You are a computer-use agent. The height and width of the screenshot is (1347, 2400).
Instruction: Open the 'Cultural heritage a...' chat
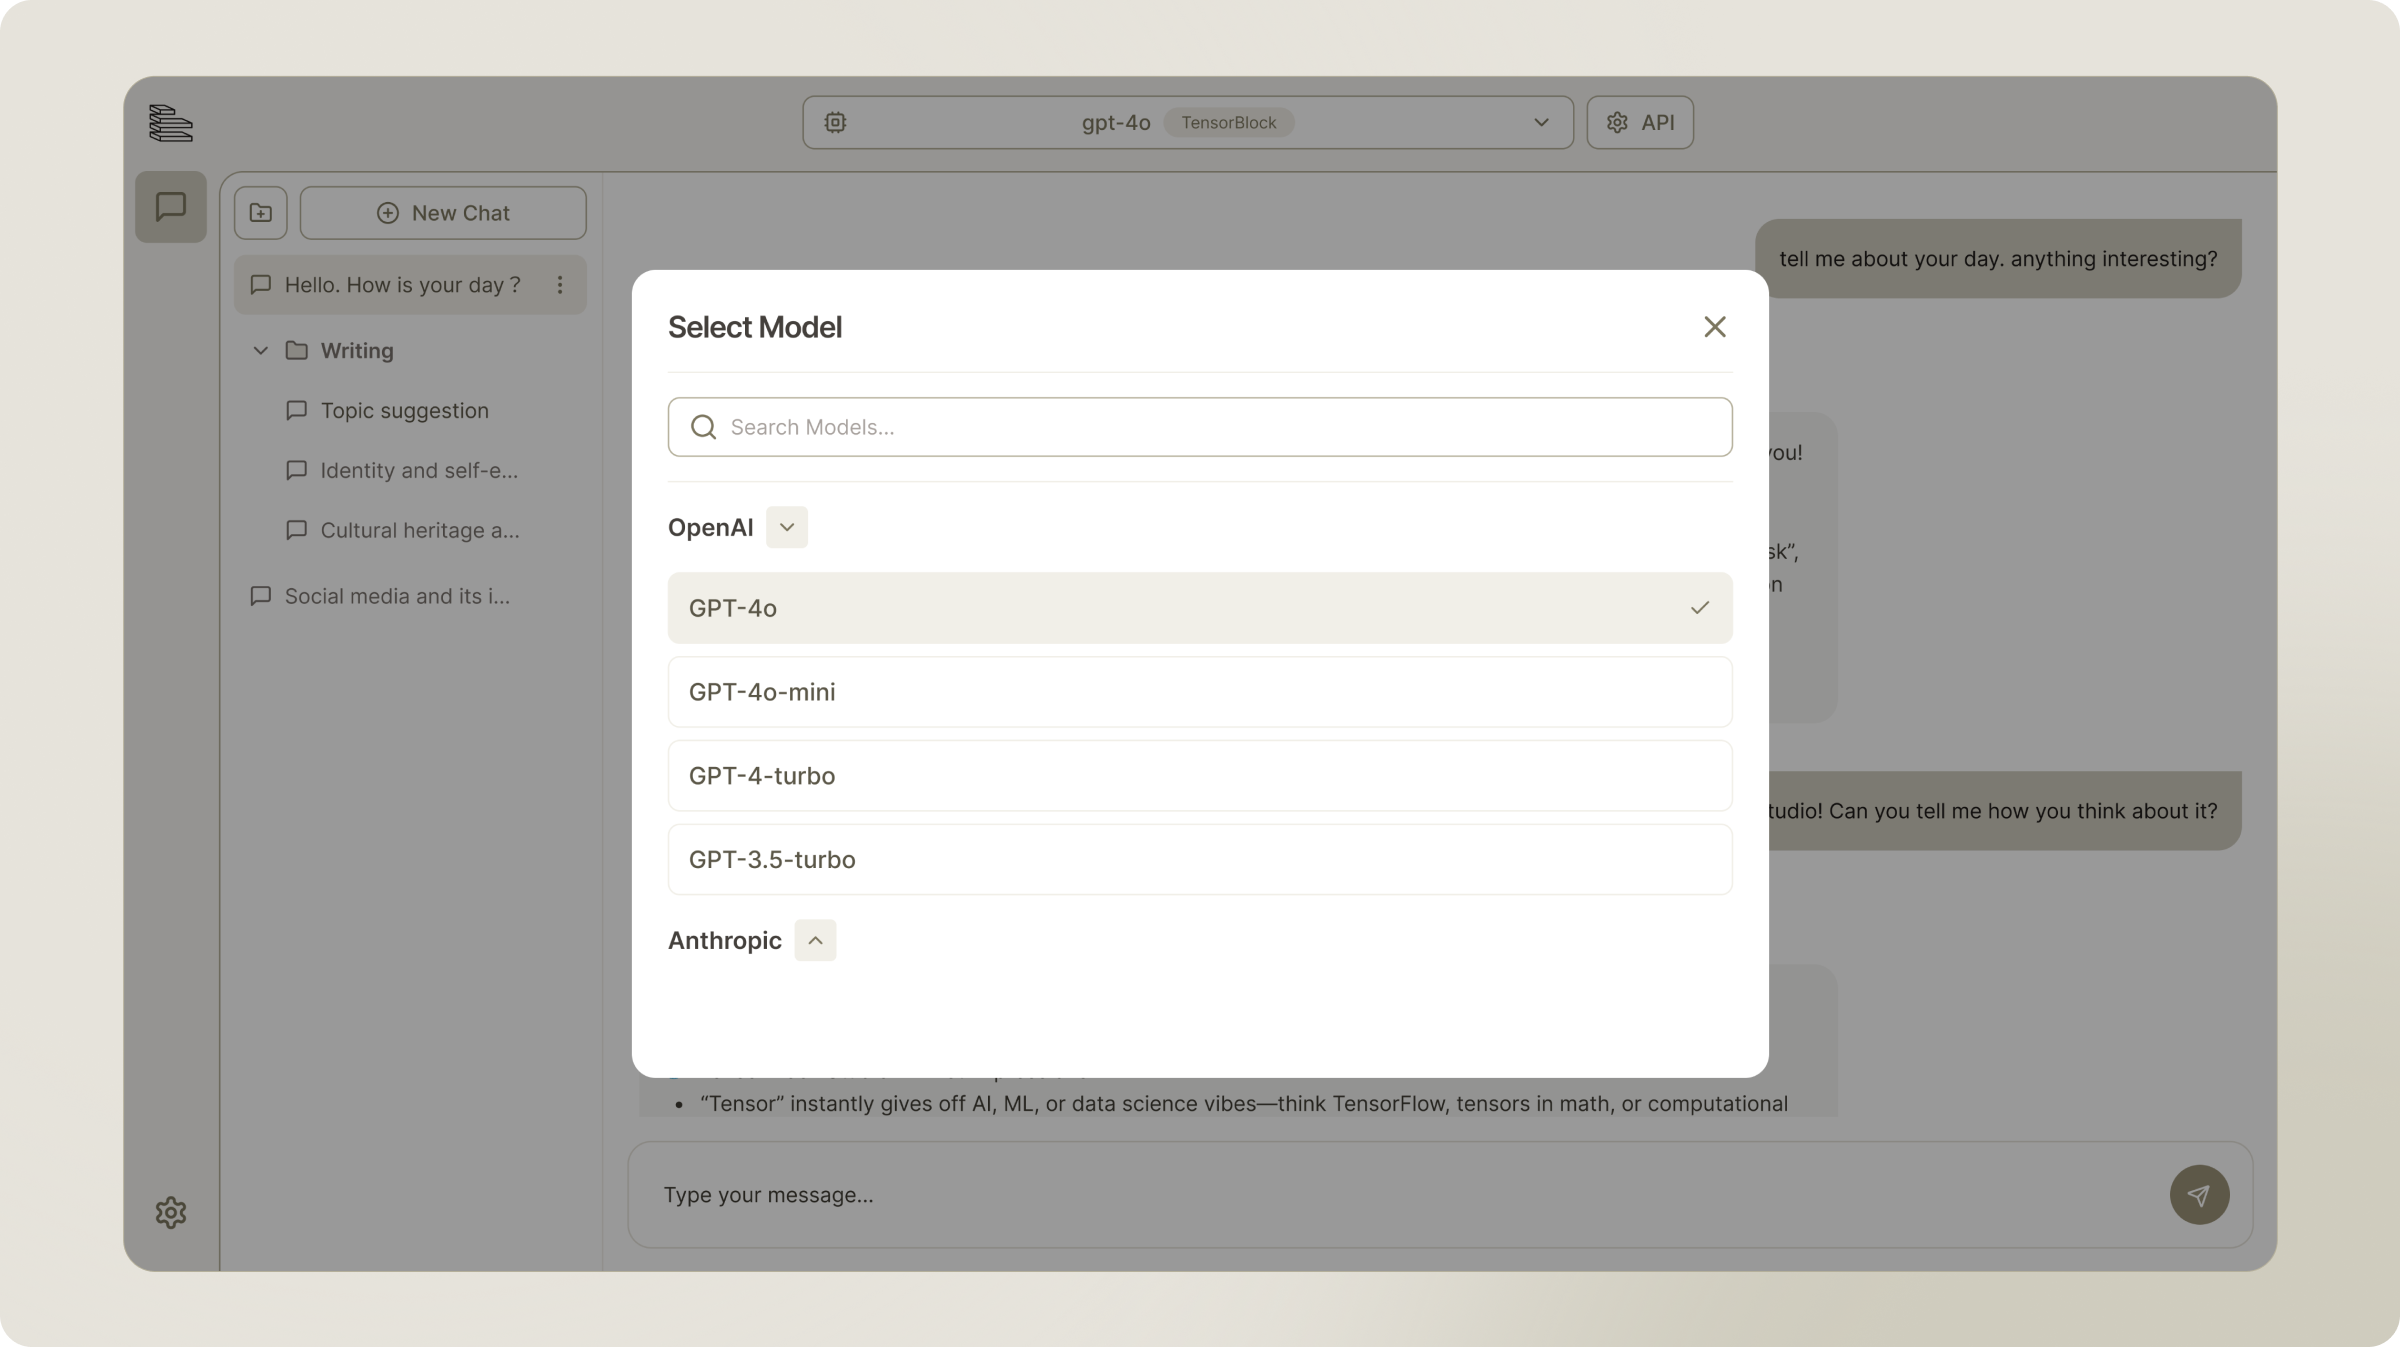[x=402, y=531]
